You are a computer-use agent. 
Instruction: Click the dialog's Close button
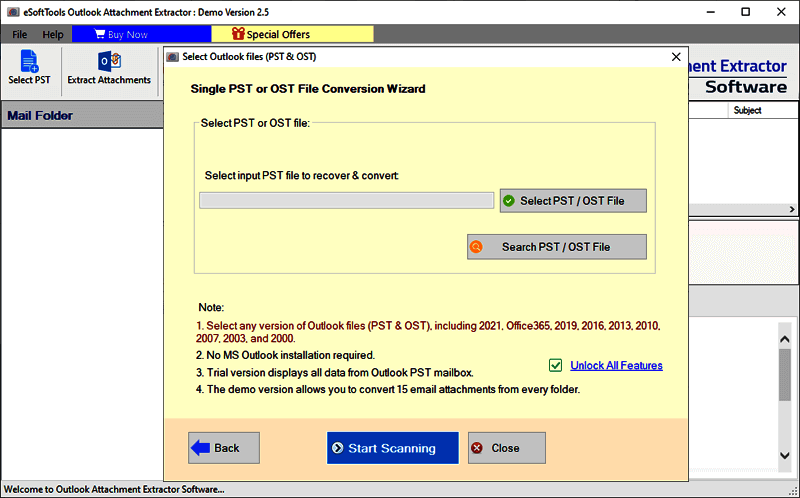[x=507, y=448]
